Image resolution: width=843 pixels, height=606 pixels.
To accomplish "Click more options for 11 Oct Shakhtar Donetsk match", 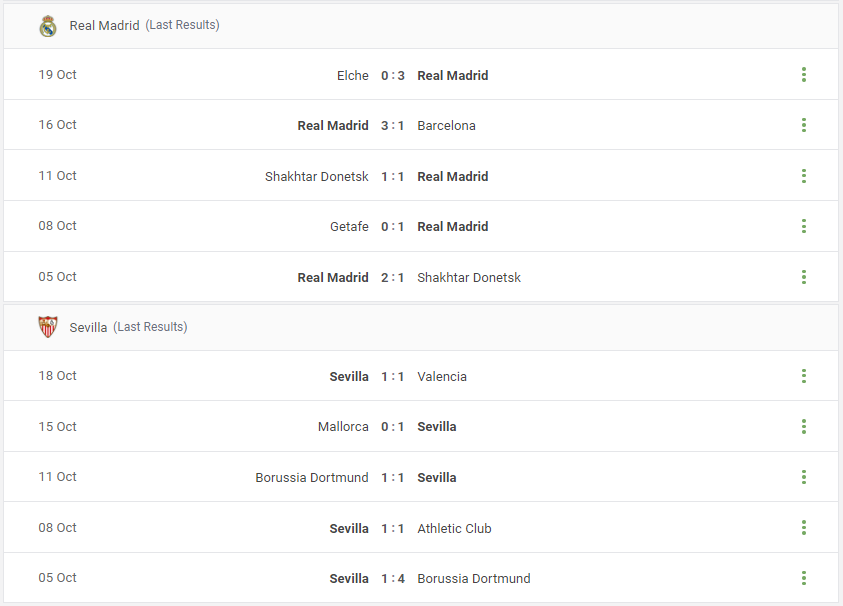I will click(x=804, y=176).
